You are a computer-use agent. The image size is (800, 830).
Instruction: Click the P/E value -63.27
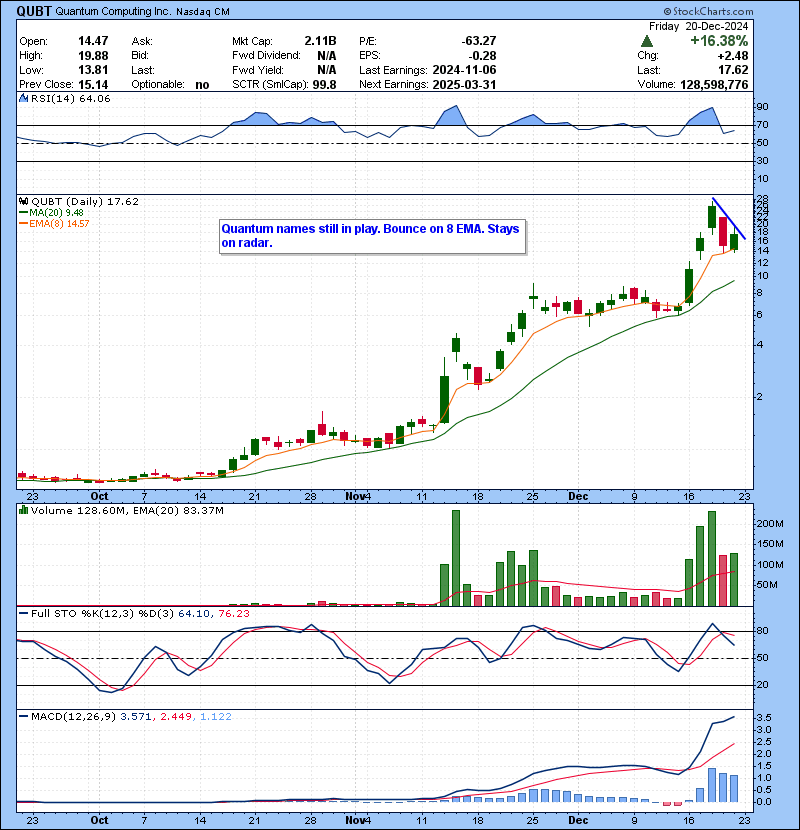click(x=479, y=41)
